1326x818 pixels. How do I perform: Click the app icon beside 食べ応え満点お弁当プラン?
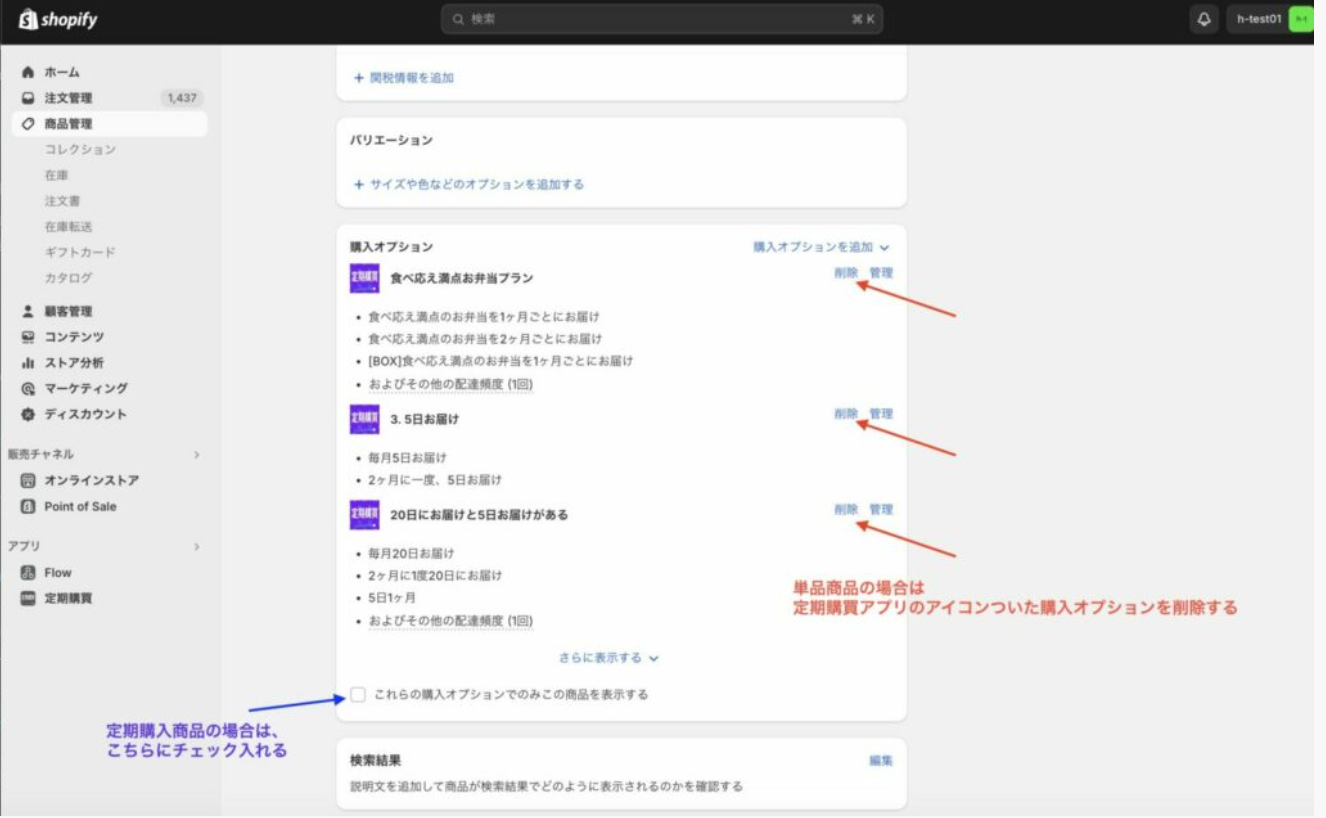tap(364, 278)
